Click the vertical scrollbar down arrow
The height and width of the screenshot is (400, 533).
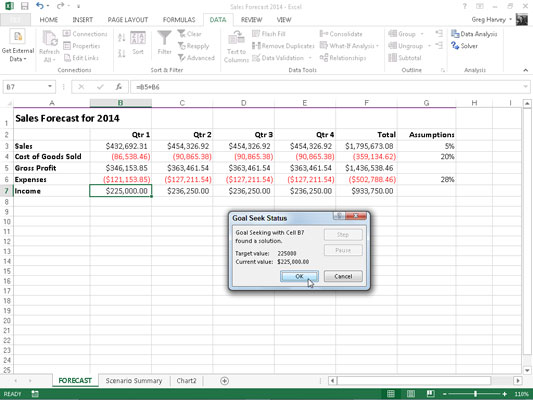pyautogui.click(x=527, y=370)
